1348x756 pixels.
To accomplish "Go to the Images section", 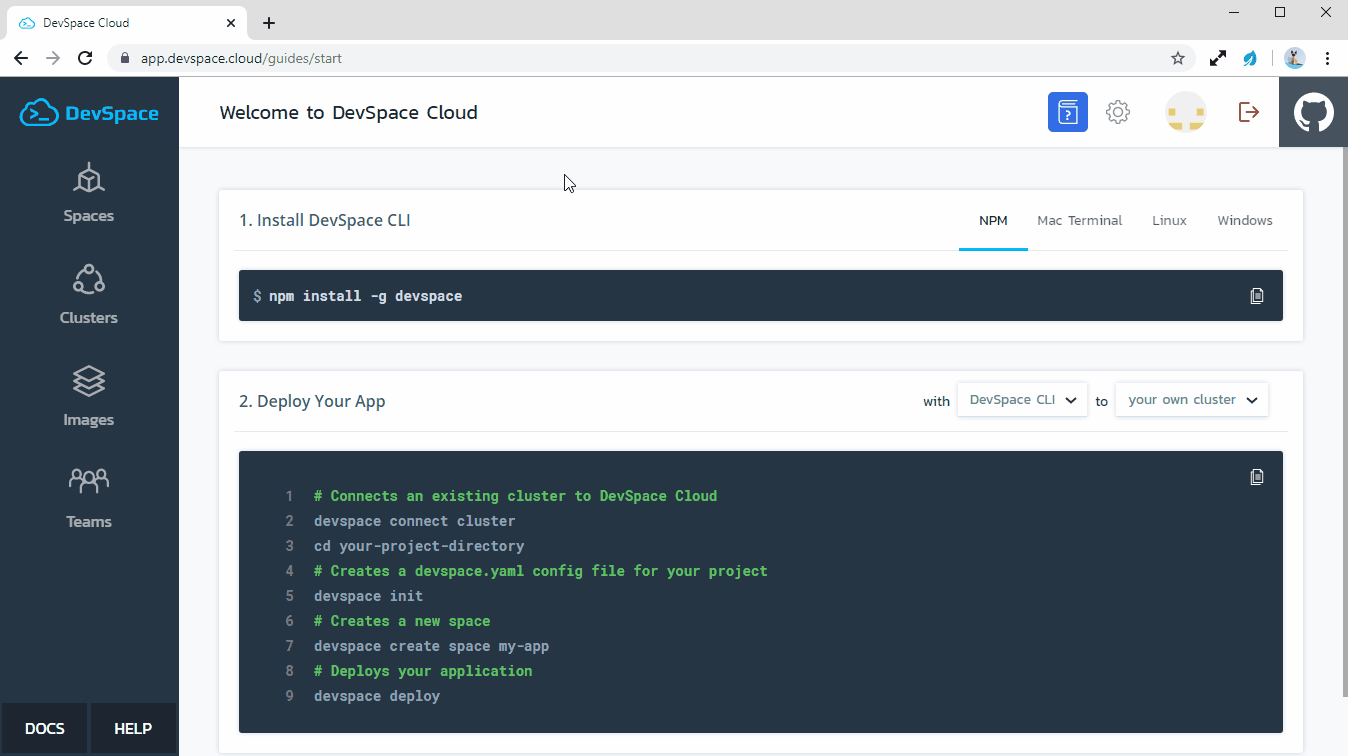I will 89,397.
